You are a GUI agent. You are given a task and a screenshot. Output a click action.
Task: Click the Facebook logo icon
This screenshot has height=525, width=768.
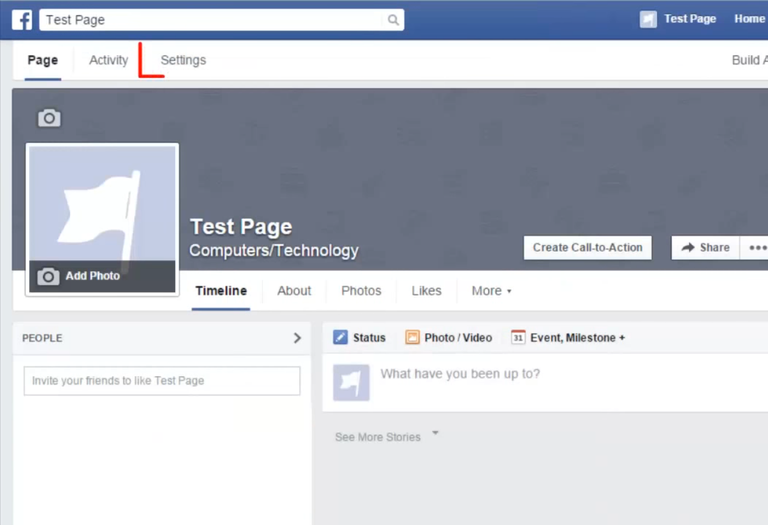(22, 19)
